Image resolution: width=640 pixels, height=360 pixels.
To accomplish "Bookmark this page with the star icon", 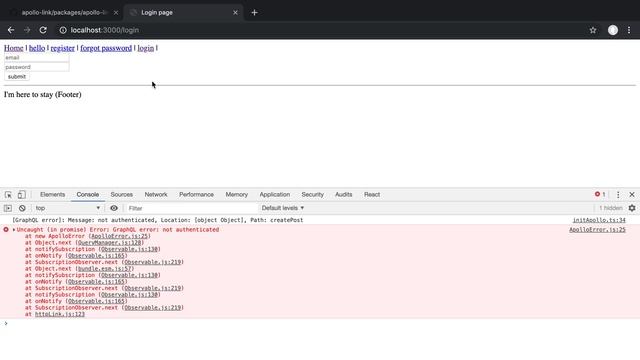I will tap(593, 30).
